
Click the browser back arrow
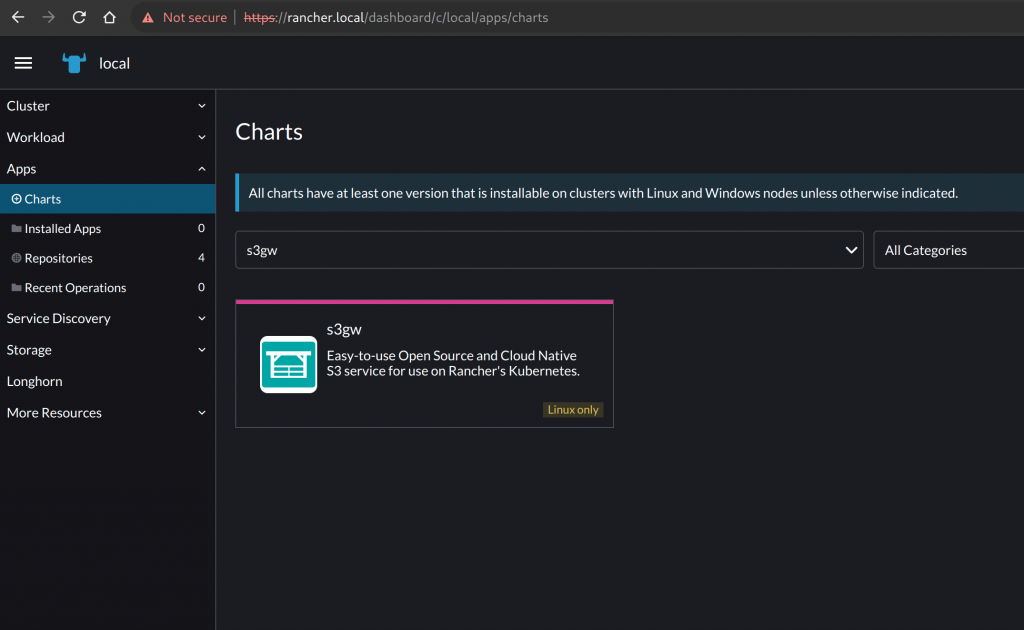tap(18, 17)
